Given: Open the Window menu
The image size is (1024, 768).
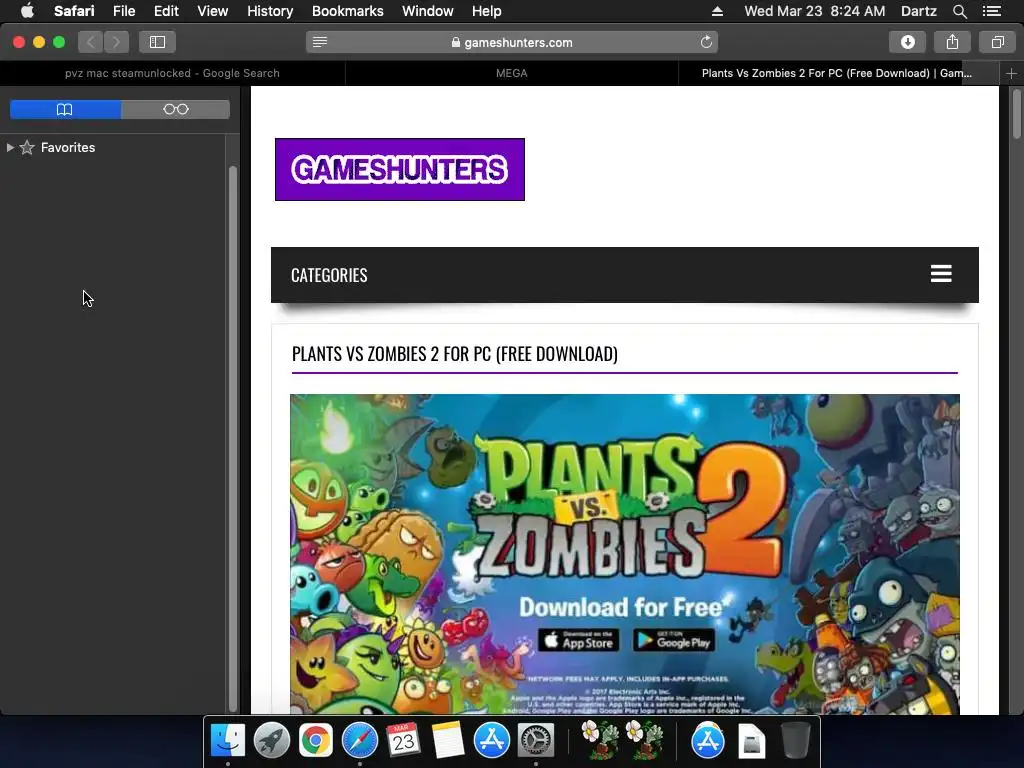Looking at the screenshot, I should pos(427,11).
